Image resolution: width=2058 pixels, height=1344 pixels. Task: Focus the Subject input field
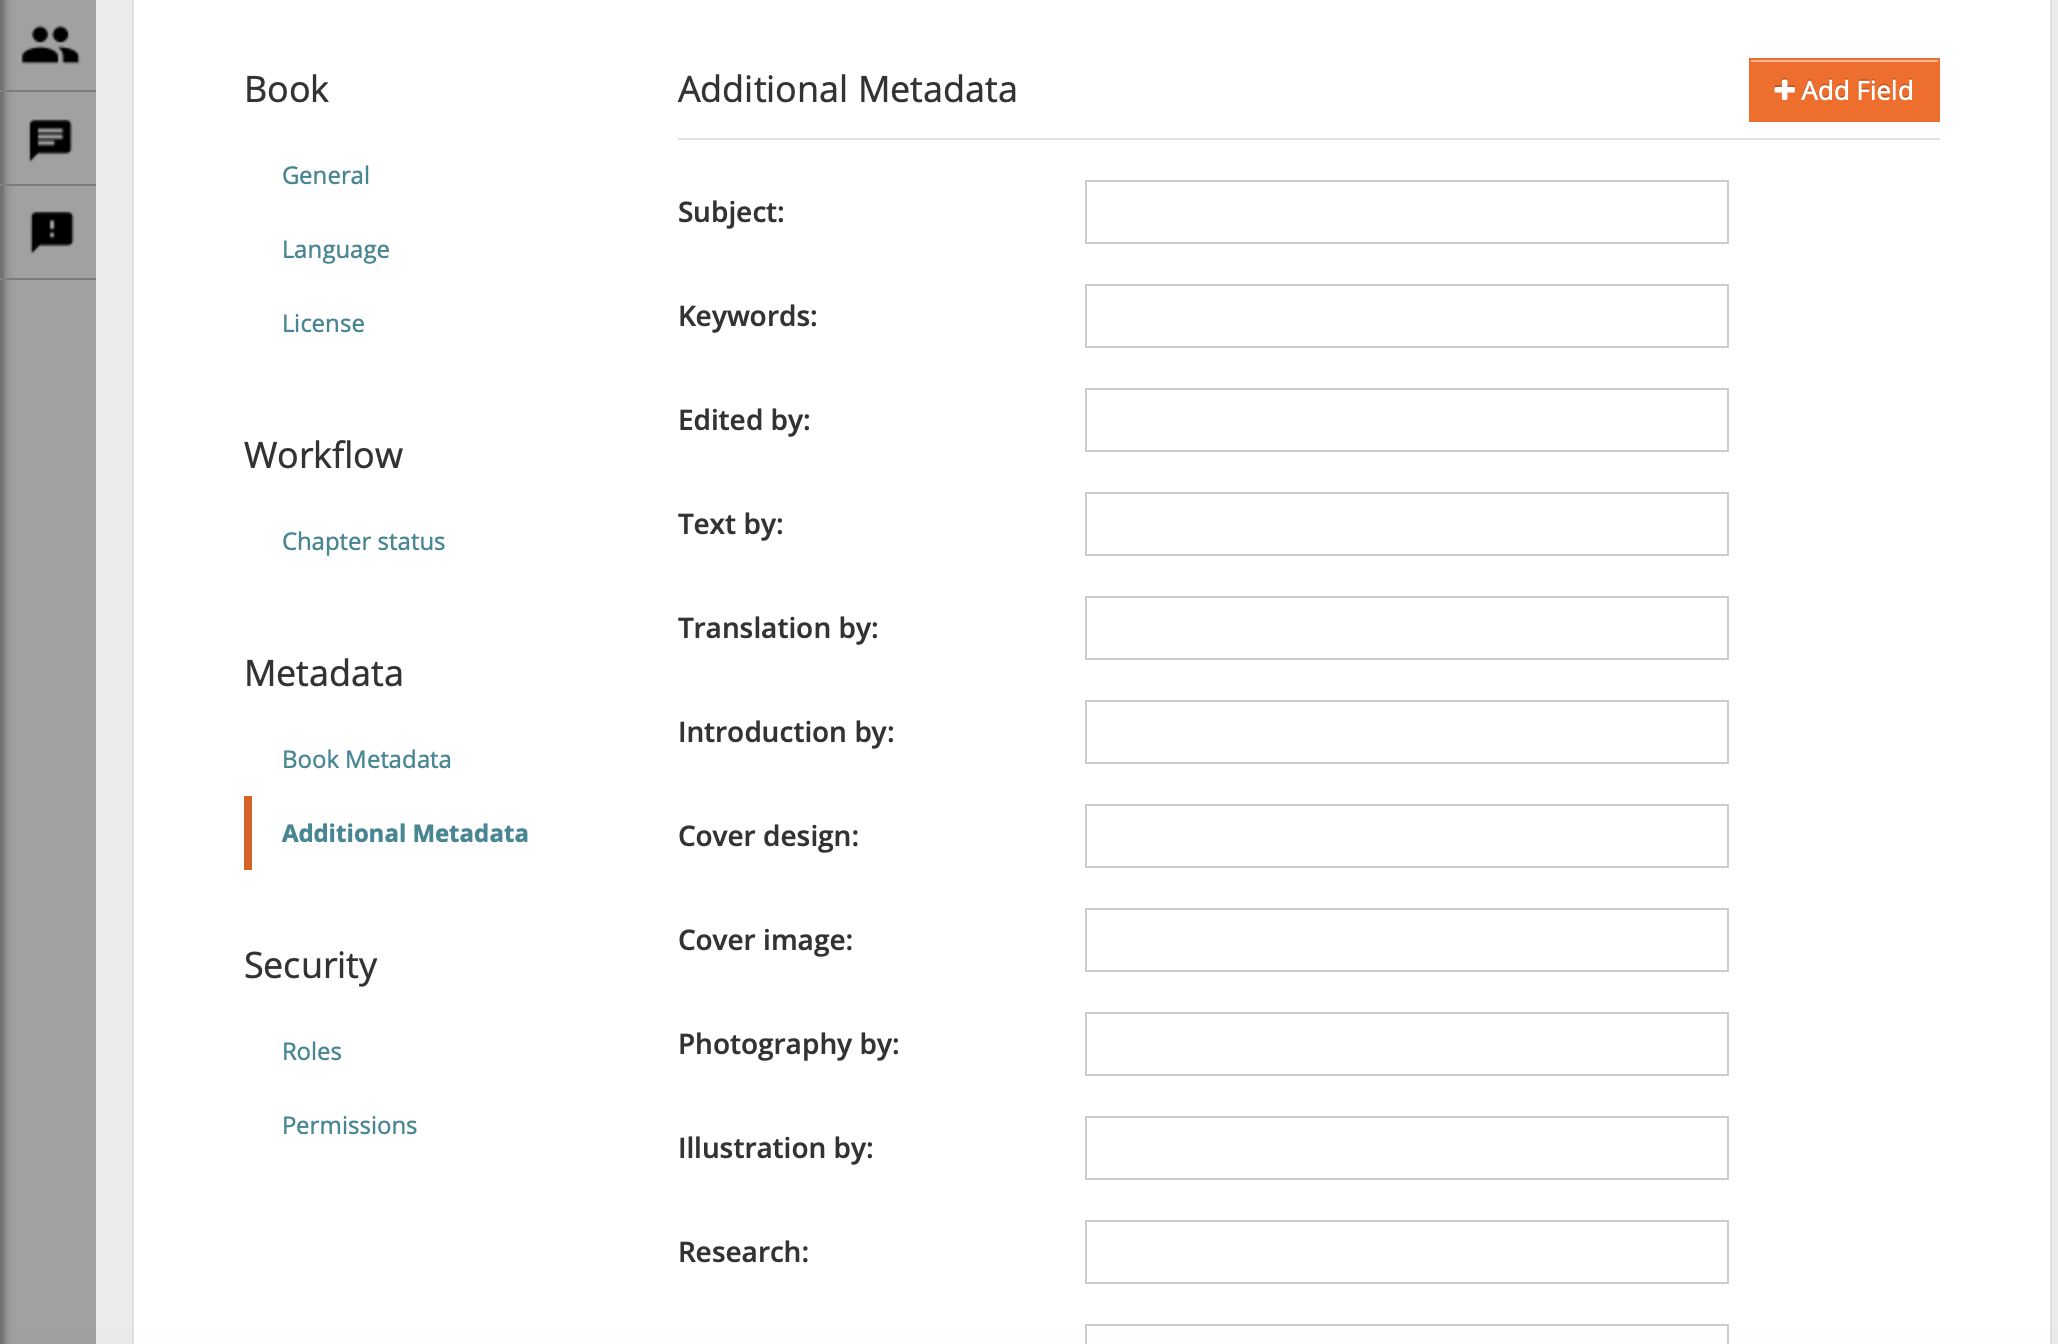[x=1407, y=212]
